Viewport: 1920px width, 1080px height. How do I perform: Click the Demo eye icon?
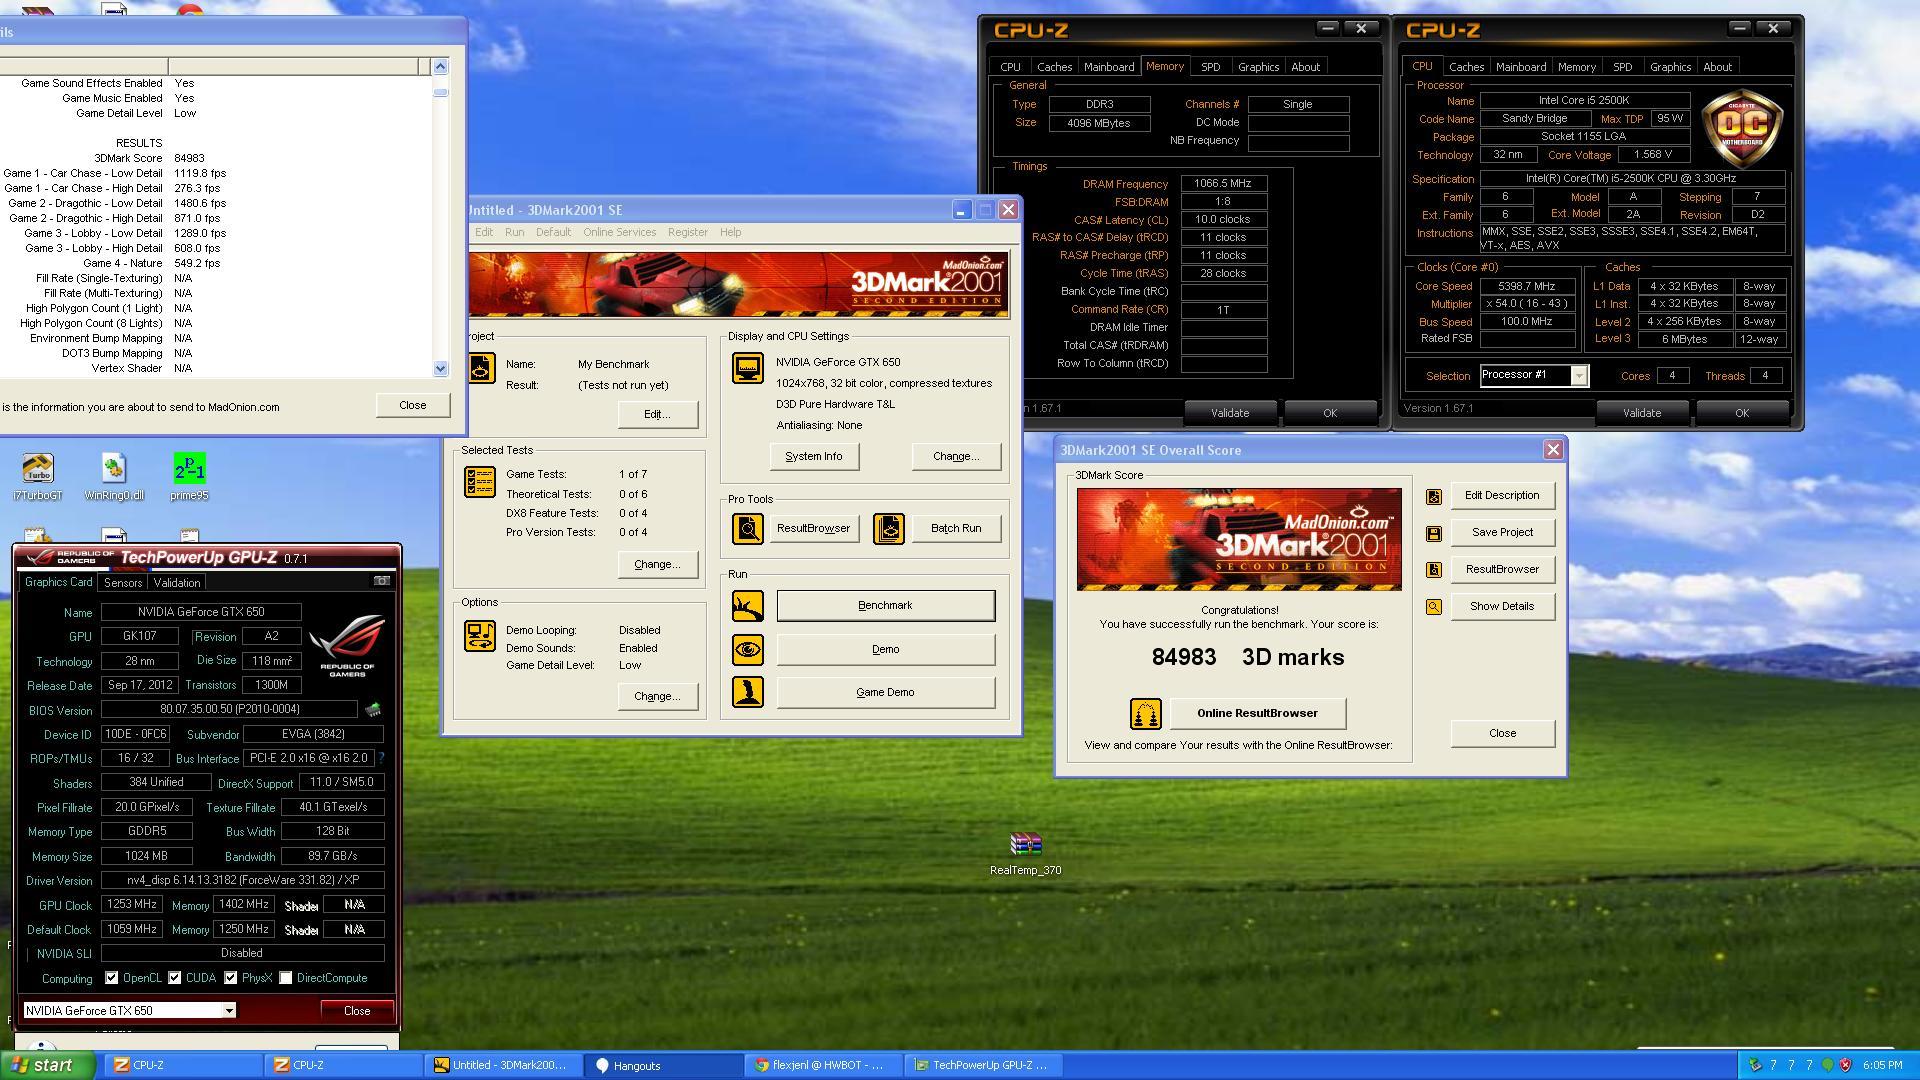tap(747, 650)
